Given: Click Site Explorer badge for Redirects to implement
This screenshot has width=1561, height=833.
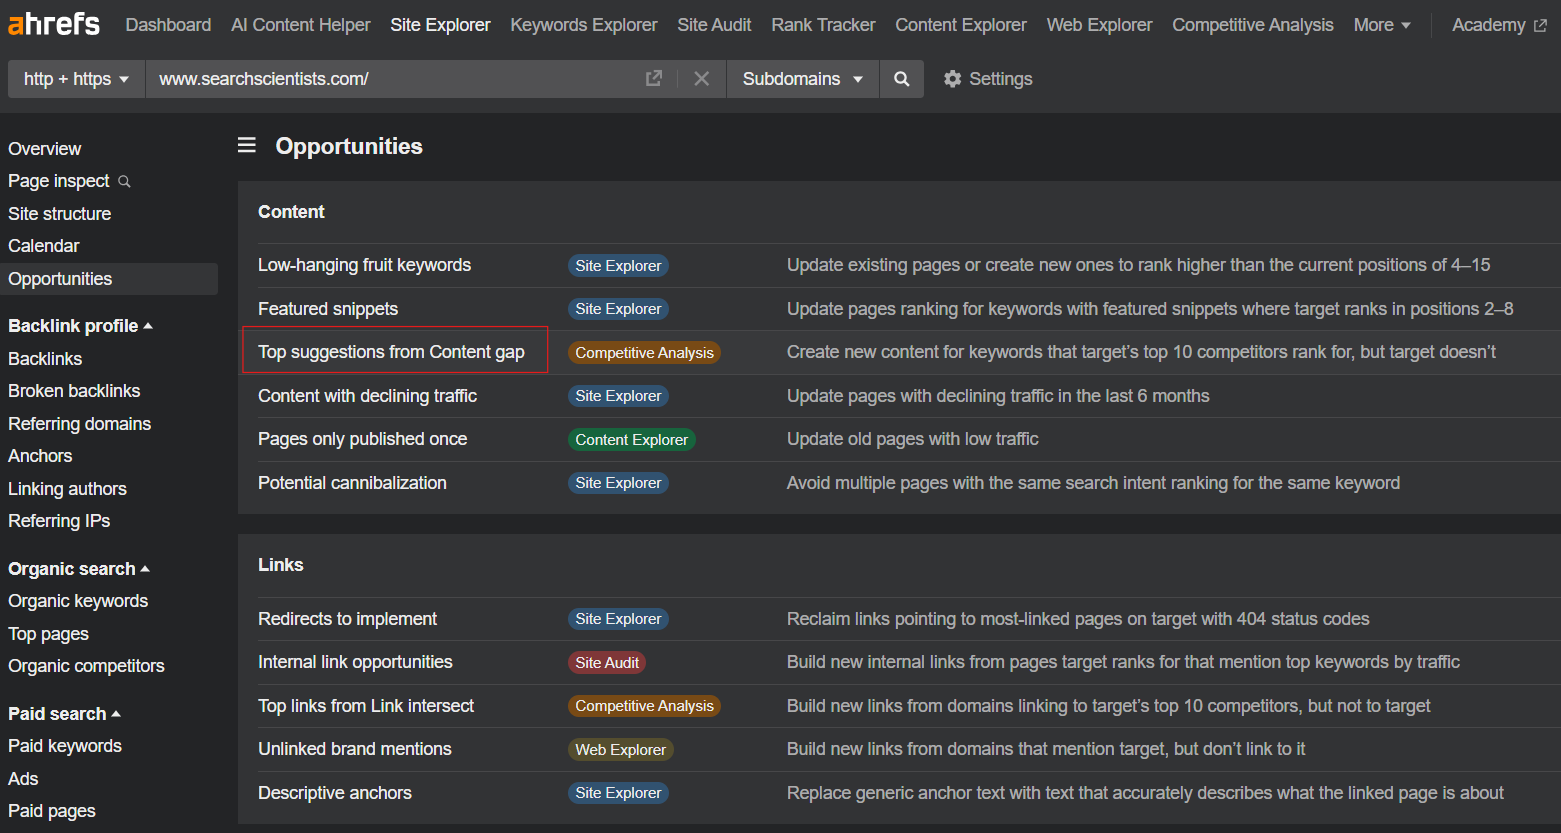Looking at the screenshot, I should pyautogui.click(x=618, y=619).
